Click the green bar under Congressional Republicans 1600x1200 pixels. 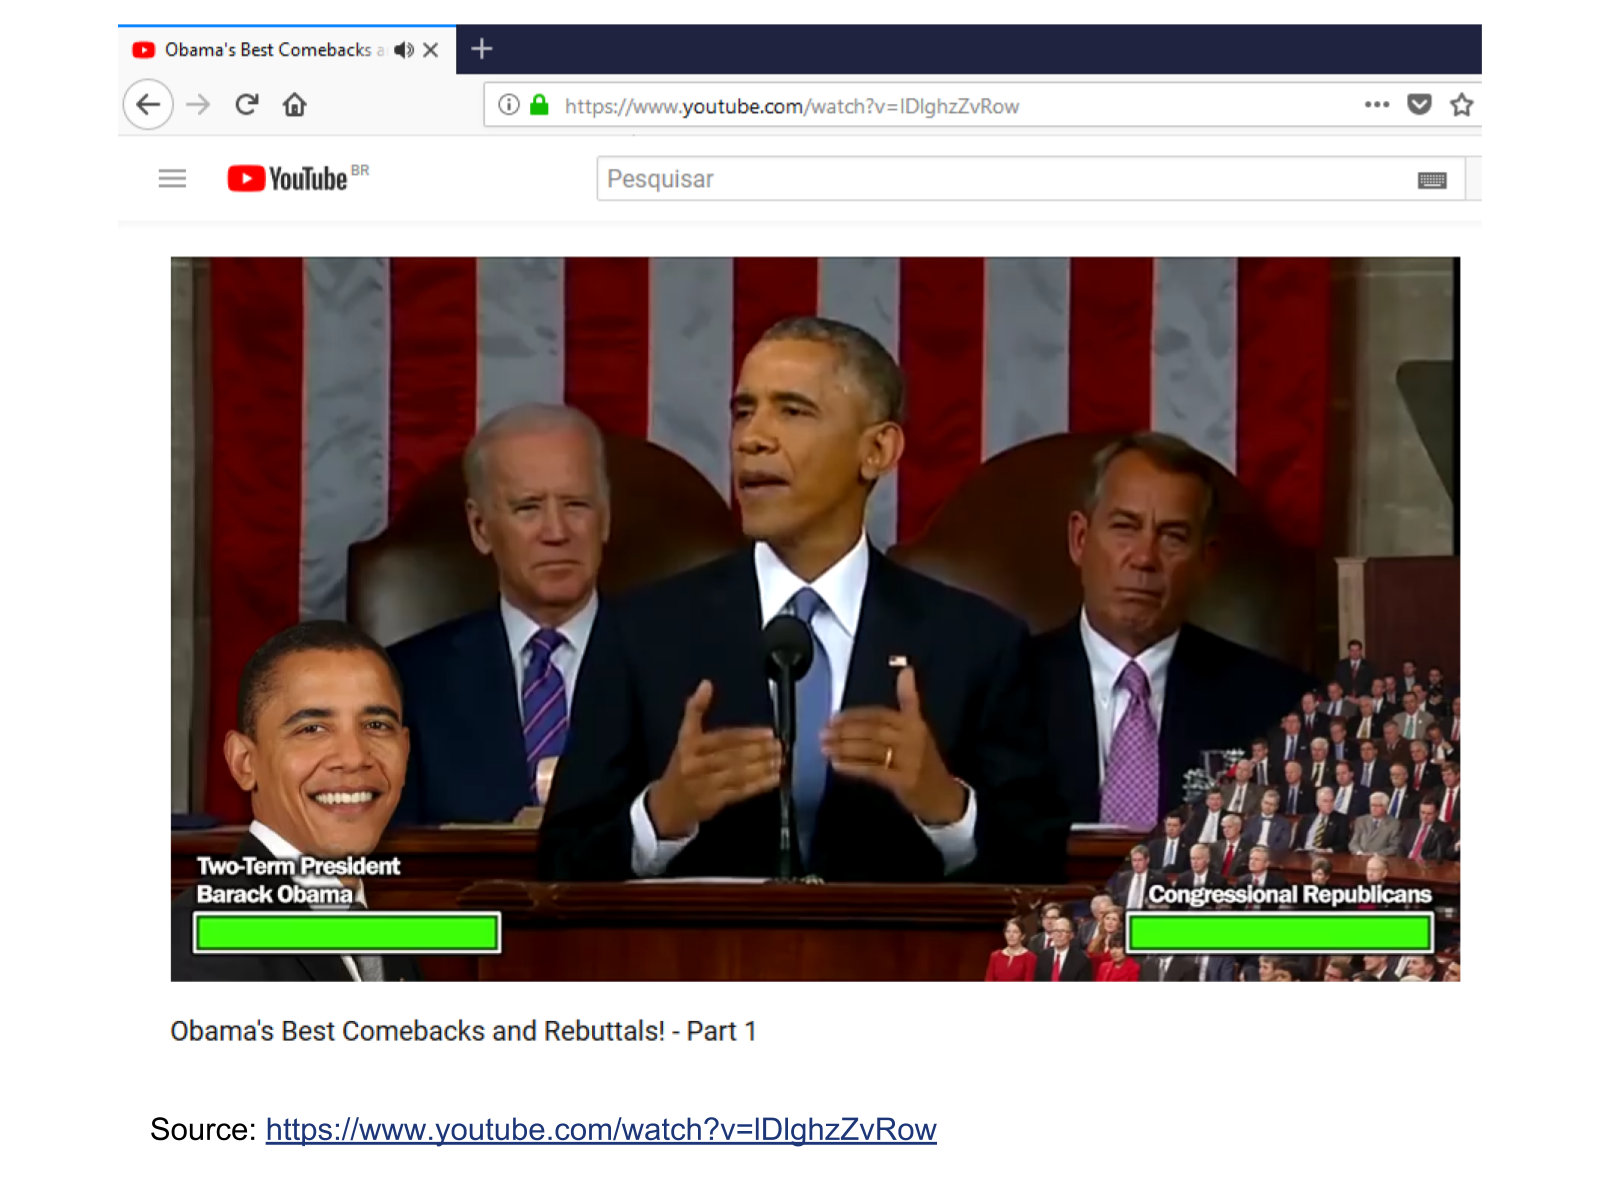[x=1279, y=933]
